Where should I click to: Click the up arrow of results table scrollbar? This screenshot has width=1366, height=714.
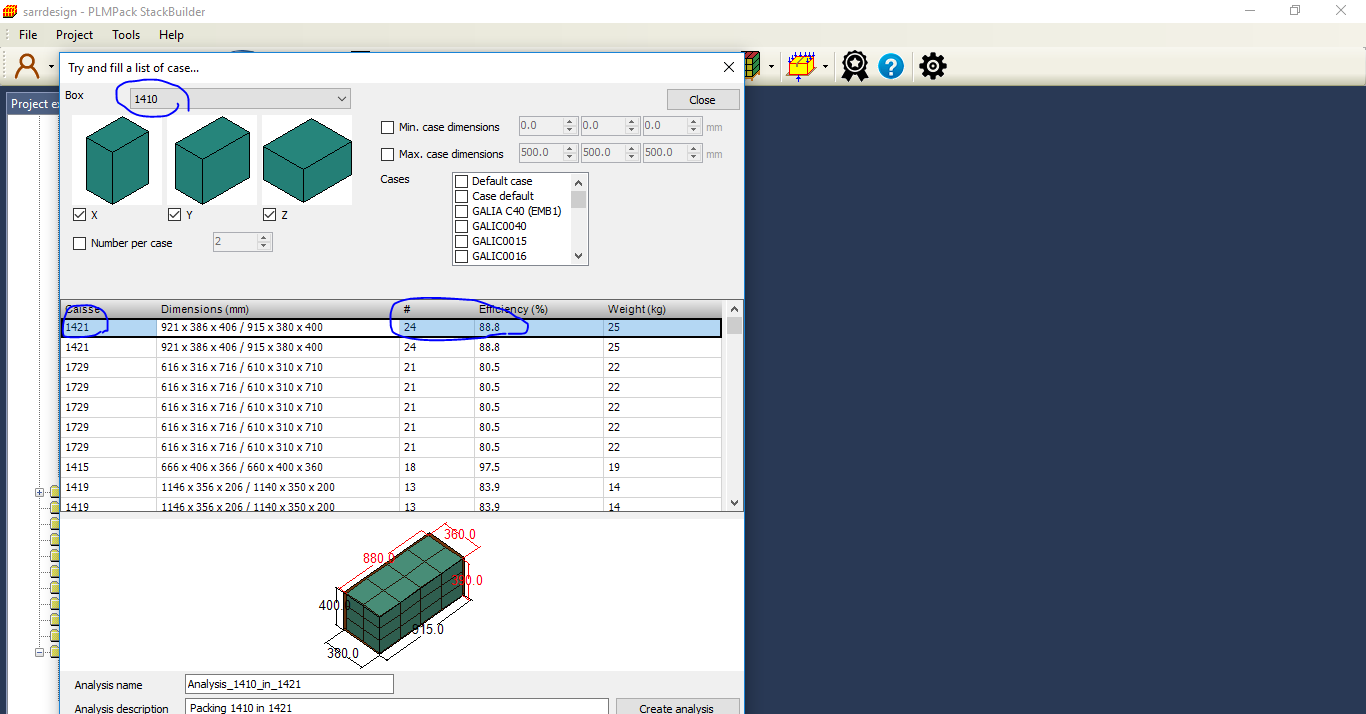click(x=735, y=309)
